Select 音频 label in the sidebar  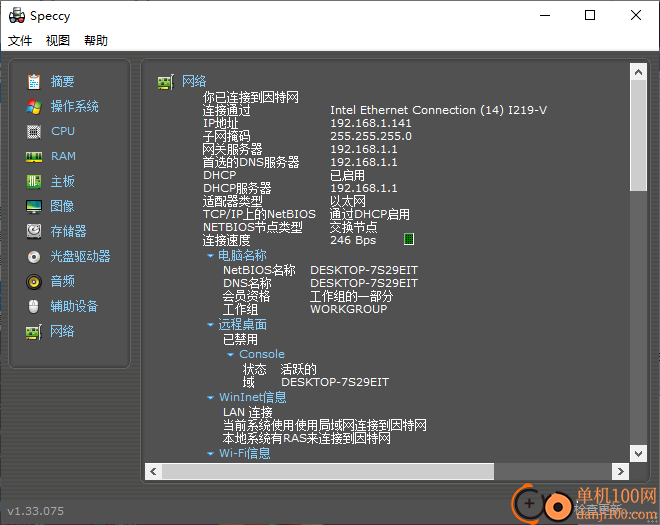tap(62, 281)
